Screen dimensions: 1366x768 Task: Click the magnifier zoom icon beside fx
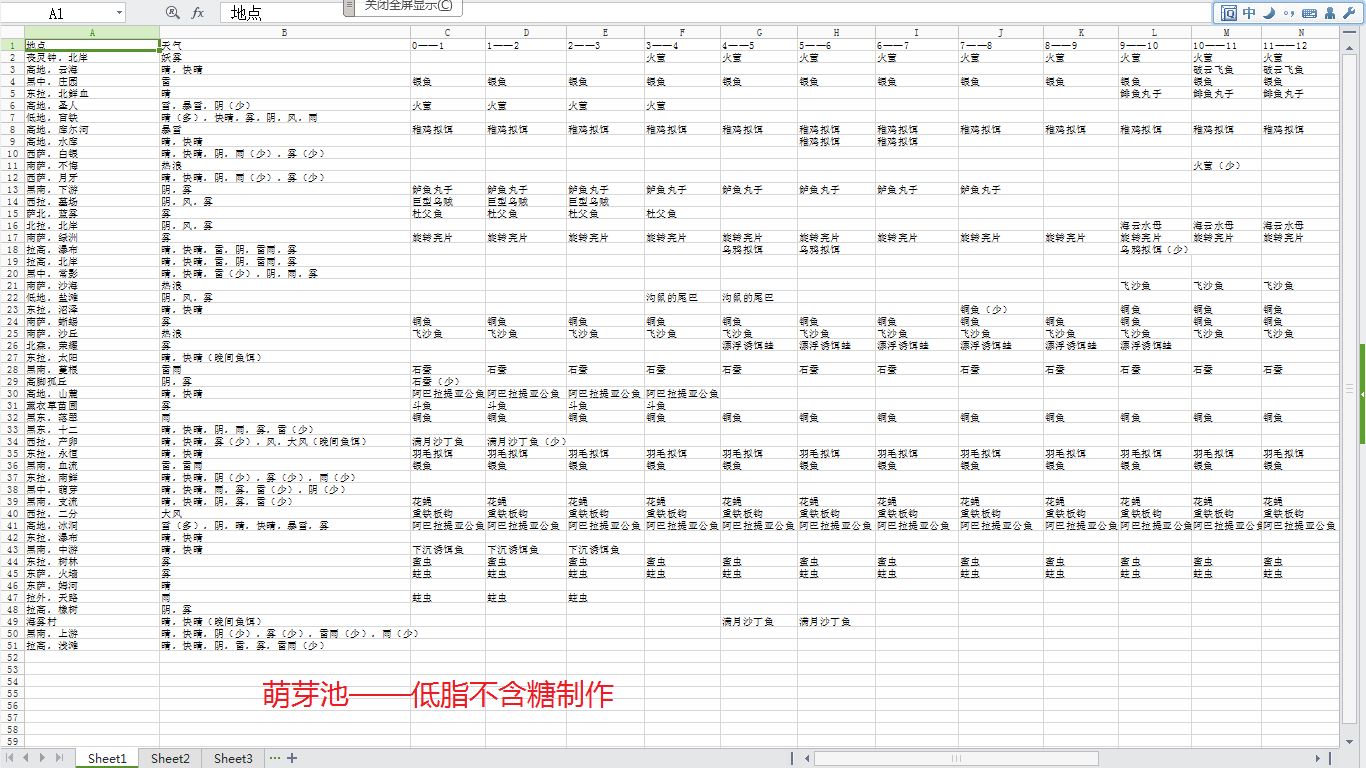point(172,13)
